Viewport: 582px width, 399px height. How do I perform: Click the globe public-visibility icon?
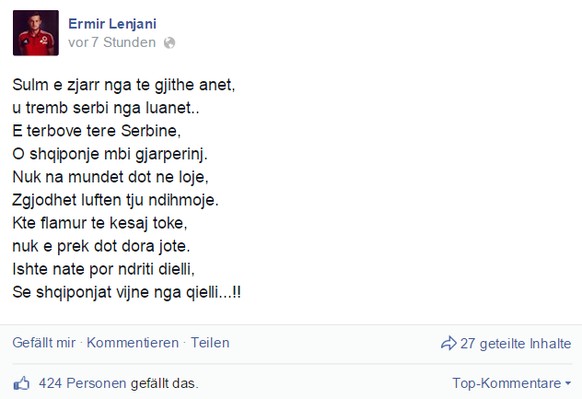170,43
